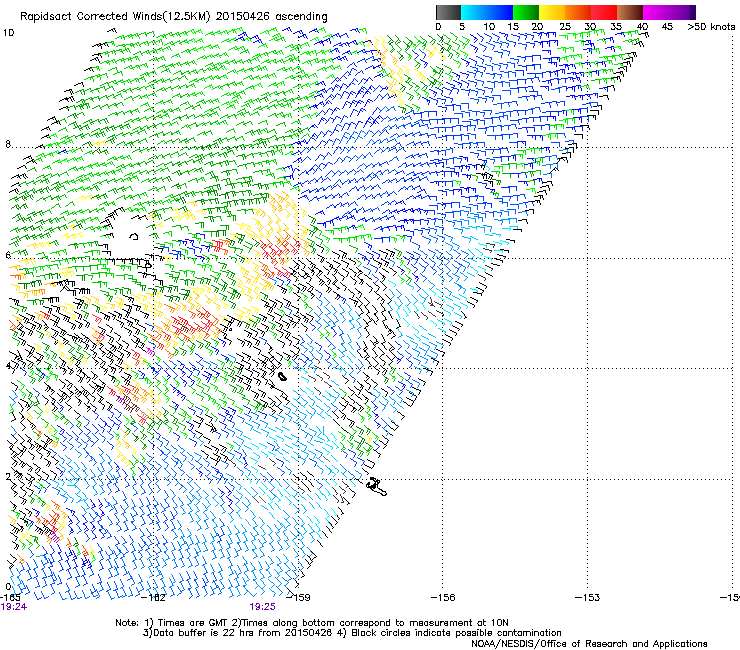Select longitude label '-153' on the bottom axis

click(x=588, y=597)
